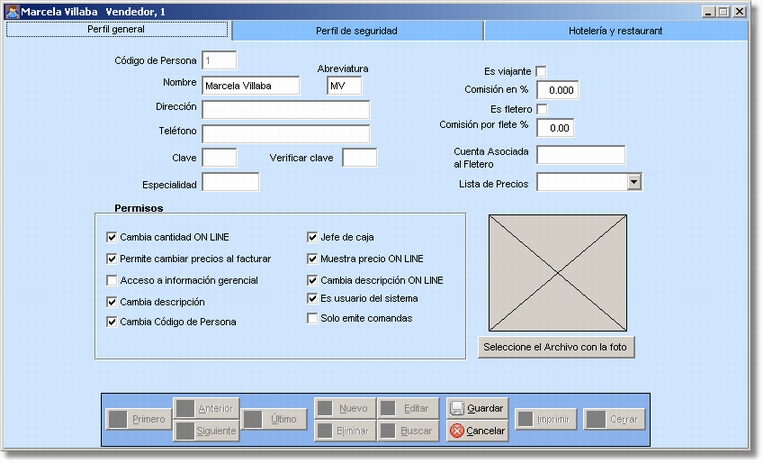Click into the Dirección text field

pos(286,109)
